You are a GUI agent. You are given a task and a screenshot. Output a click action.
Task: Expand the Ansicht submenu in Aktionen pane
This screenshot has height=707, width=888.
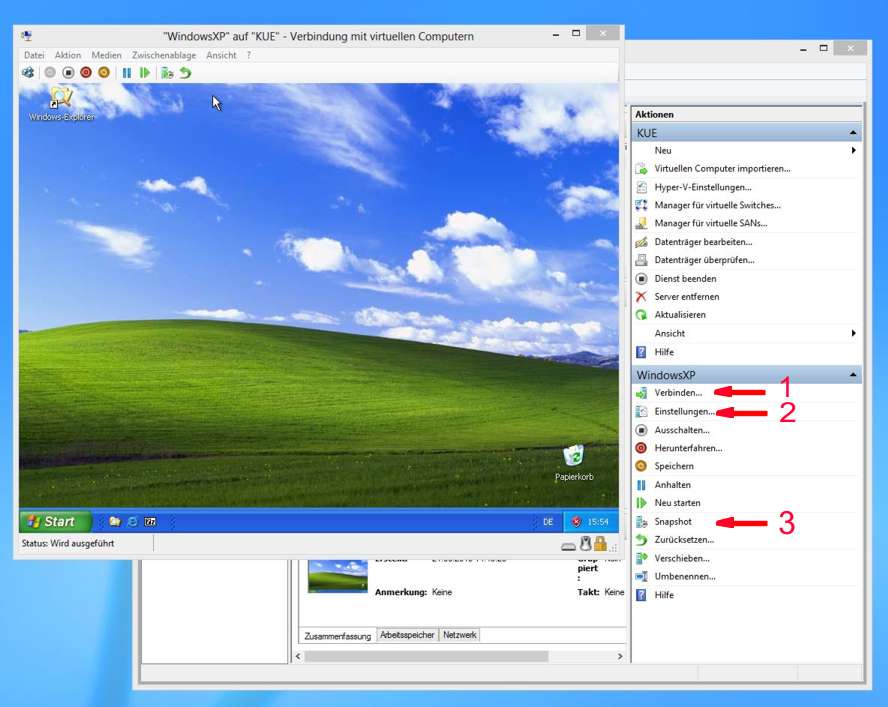point(853,333)
